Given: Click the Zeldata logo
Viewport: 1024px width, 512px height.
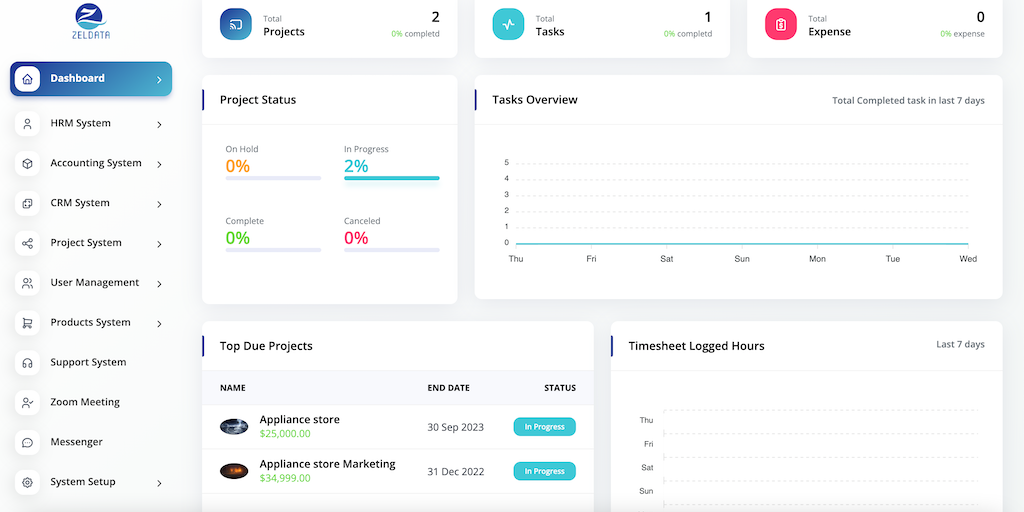Looking at the screenshot, I should (90, 24).
